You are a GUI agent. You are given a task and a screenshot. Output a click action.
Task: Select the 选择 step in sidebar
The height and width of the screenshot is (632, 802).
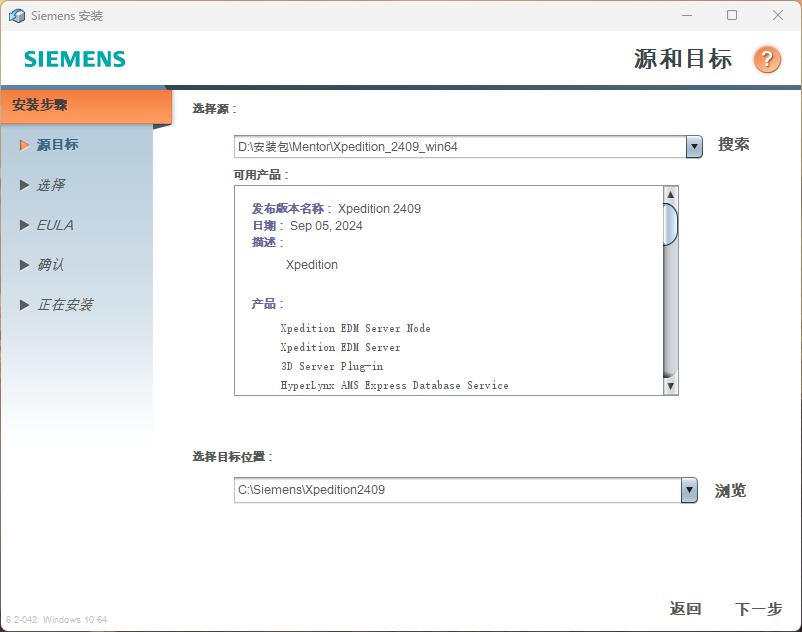pos(51,185)
